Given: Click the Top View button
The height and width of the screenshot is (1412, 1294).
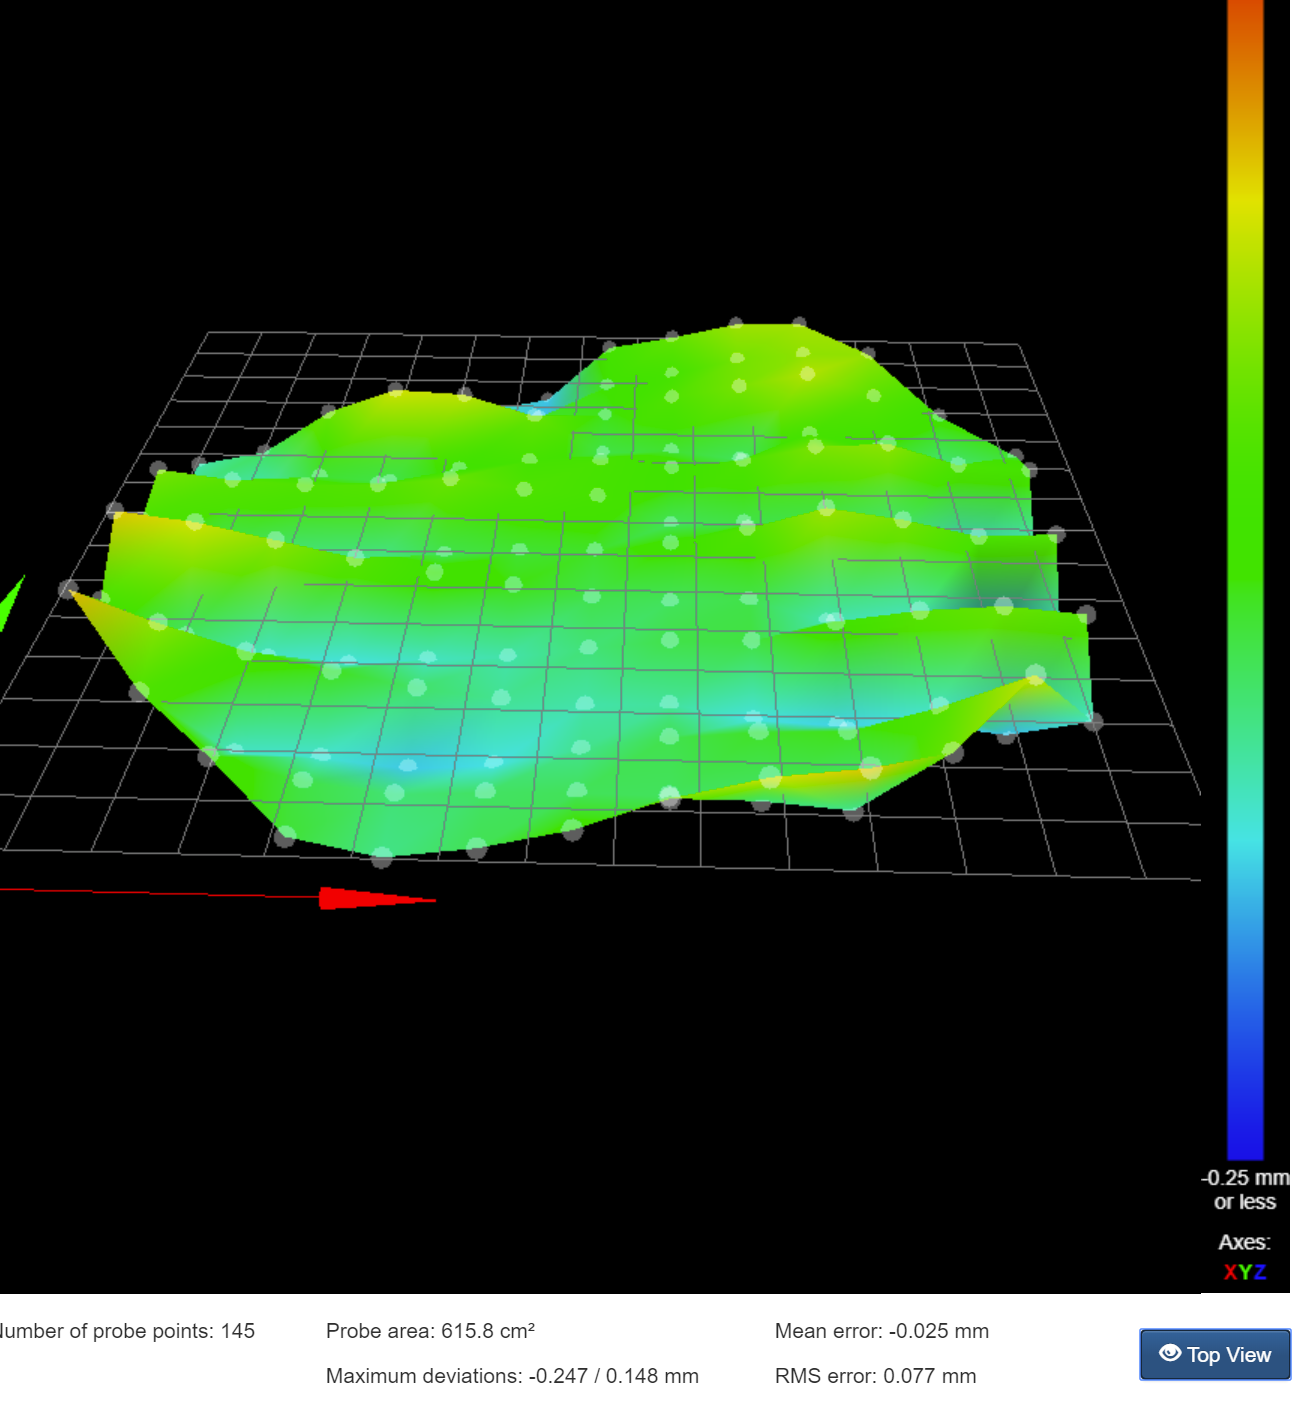Looking at the screenshot, I should coord(1215,1355).
